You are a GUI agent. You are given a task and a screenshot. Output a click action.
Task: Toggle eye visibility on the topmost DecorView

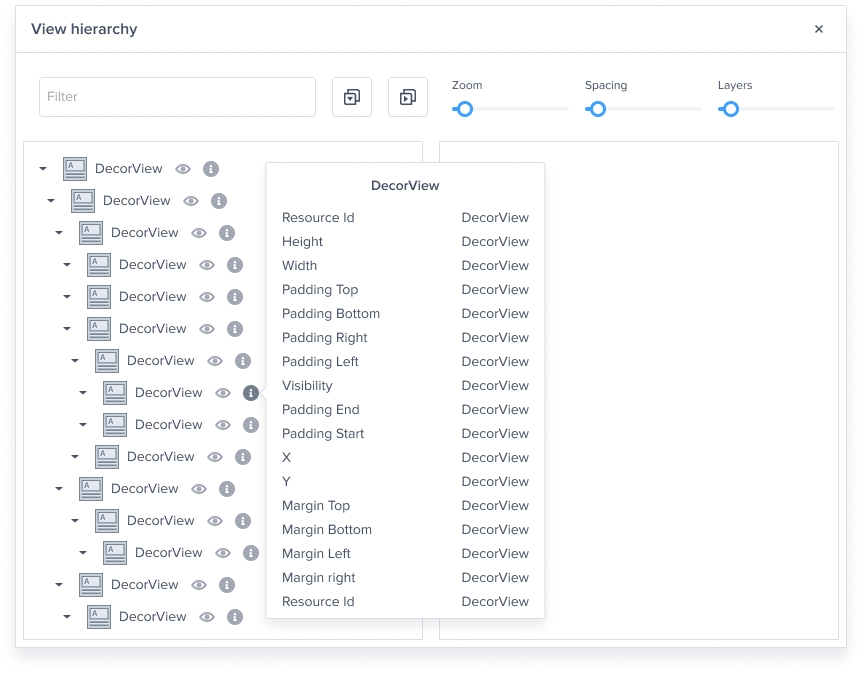click(183, 169)
